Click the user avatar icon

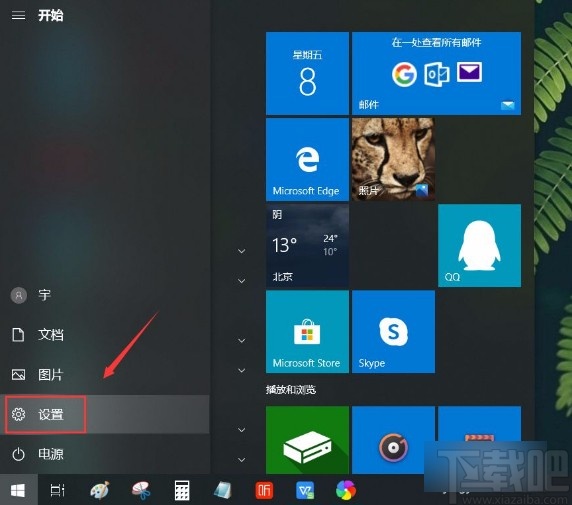pos(19,295)
